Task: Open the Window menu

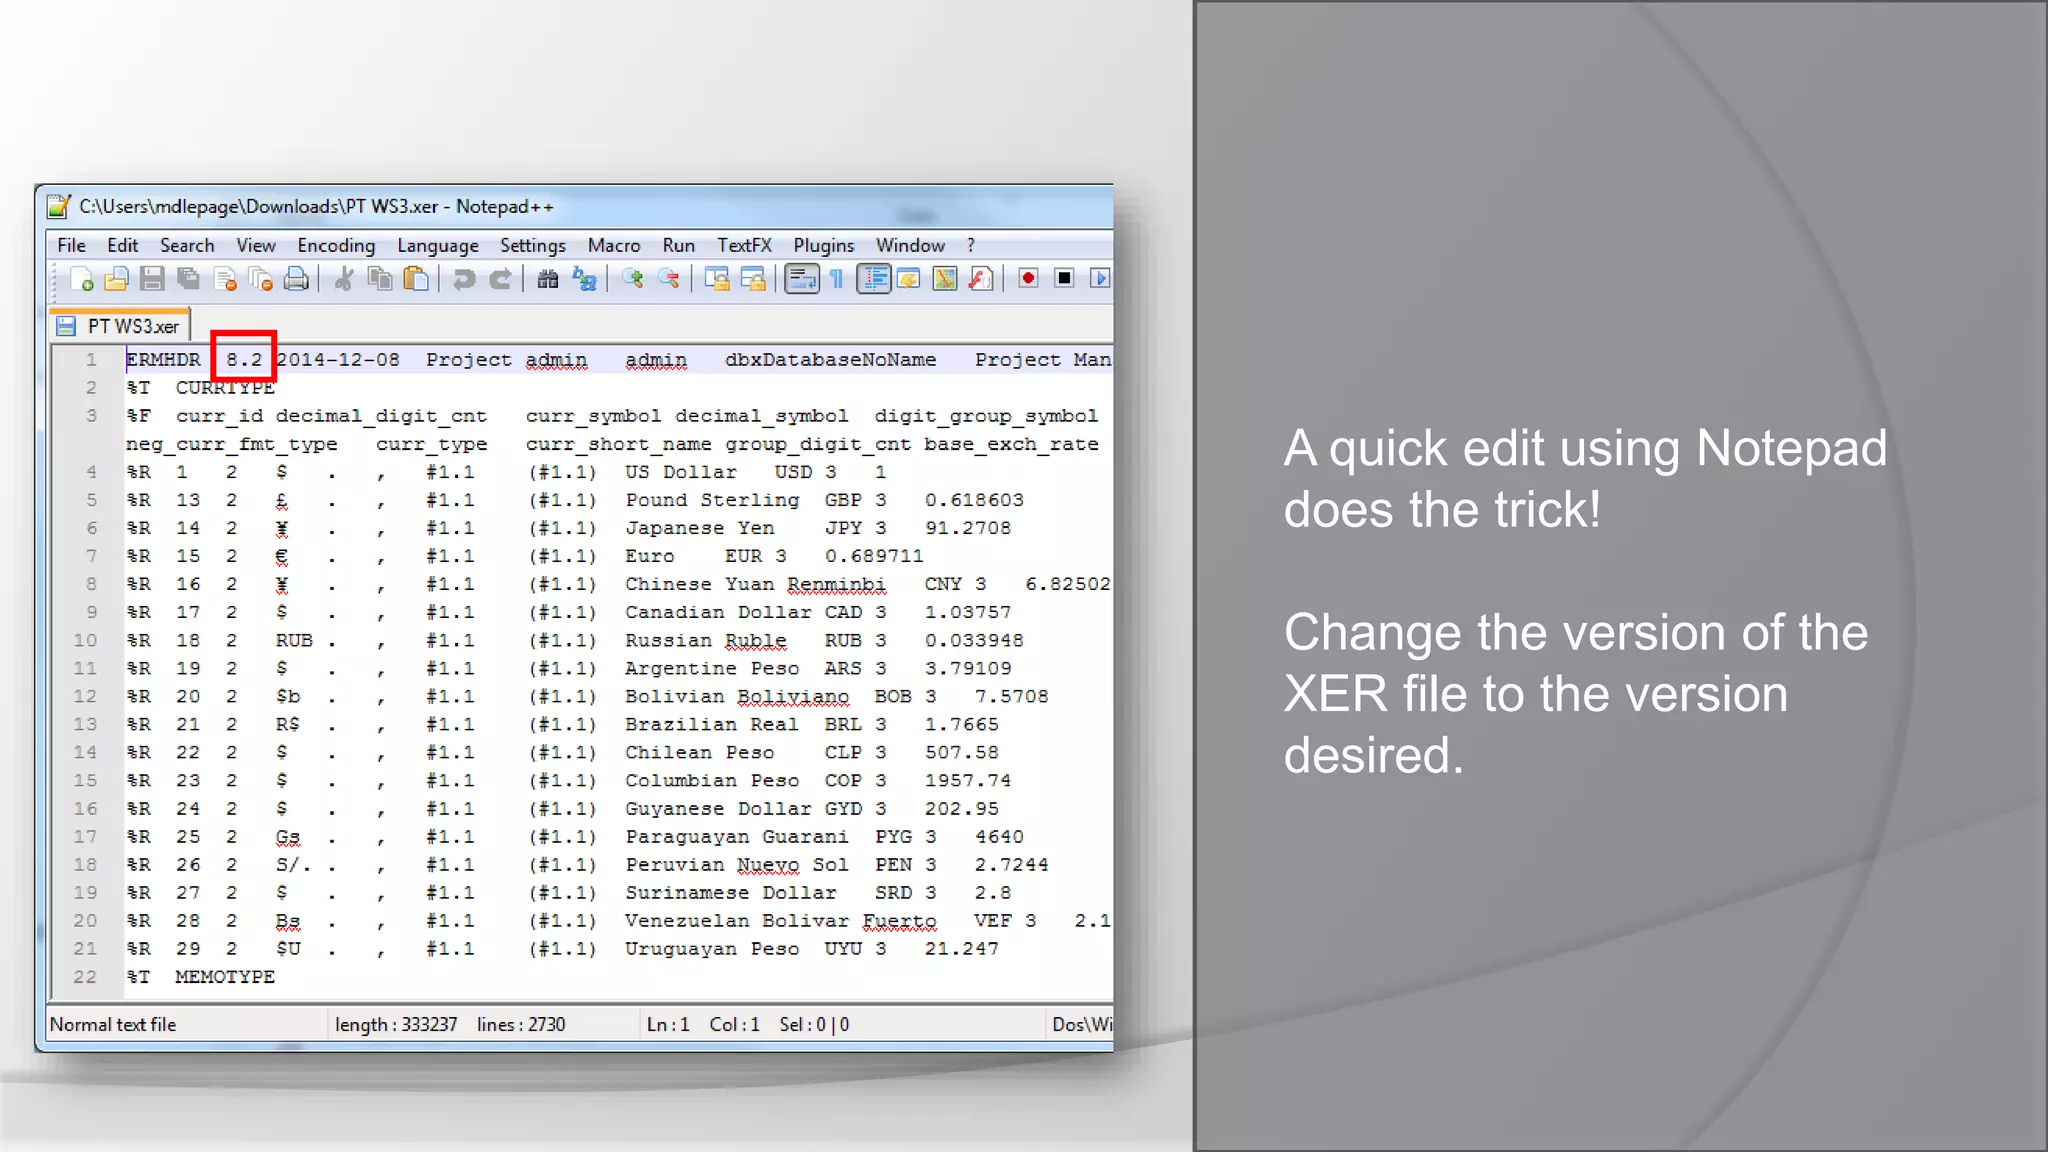Action: pyautogui.click(x=910, y=245)
